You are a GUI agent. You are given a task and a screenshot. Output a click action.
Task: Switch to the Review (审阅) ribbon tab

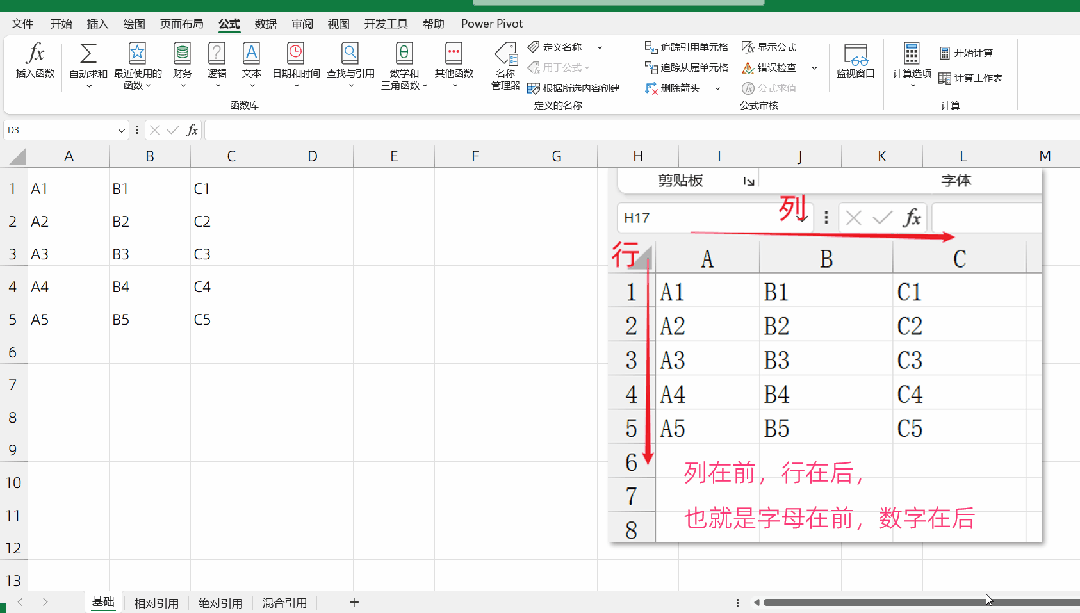pyautogui.click(x=302, y=23)
